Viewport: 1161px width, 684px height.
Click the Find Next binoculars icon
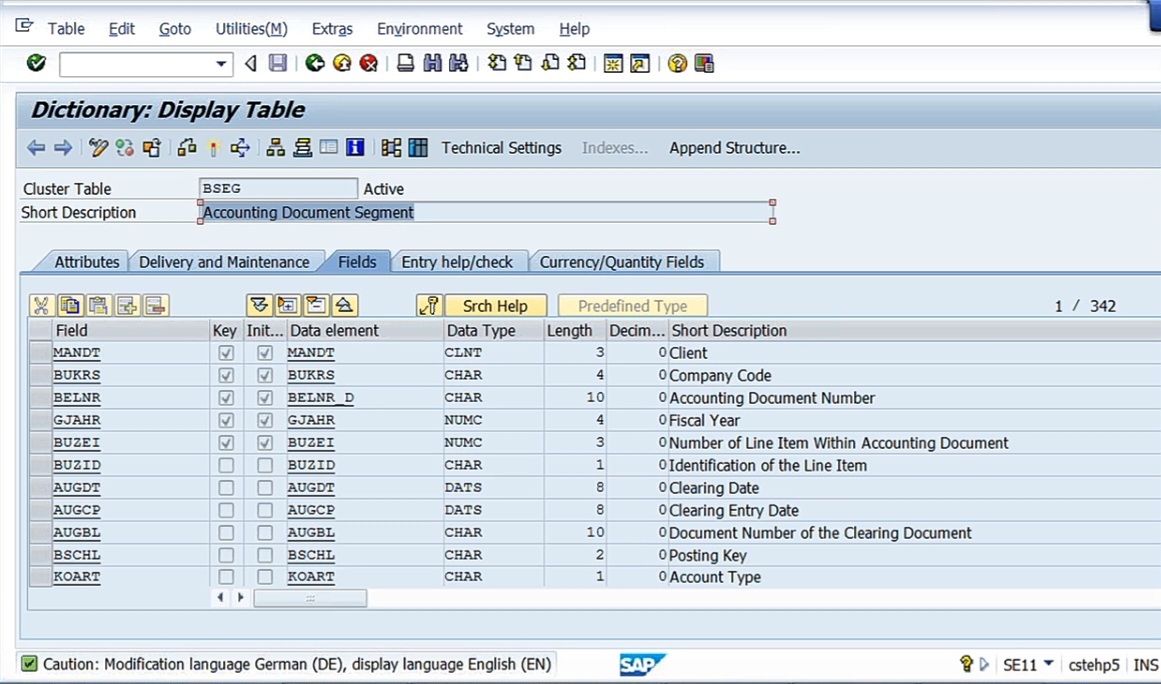click(x=458, y=63)
